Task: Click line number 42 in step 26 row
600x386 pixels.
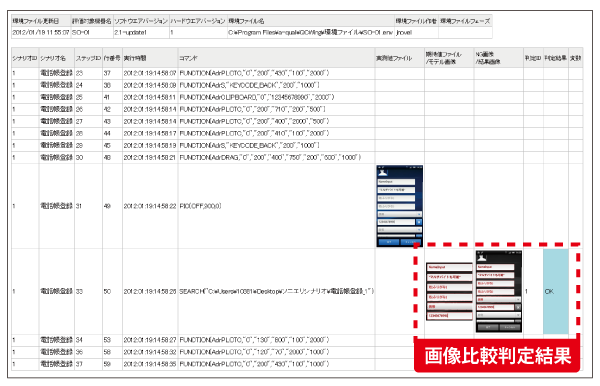Action: pos(112,109)
